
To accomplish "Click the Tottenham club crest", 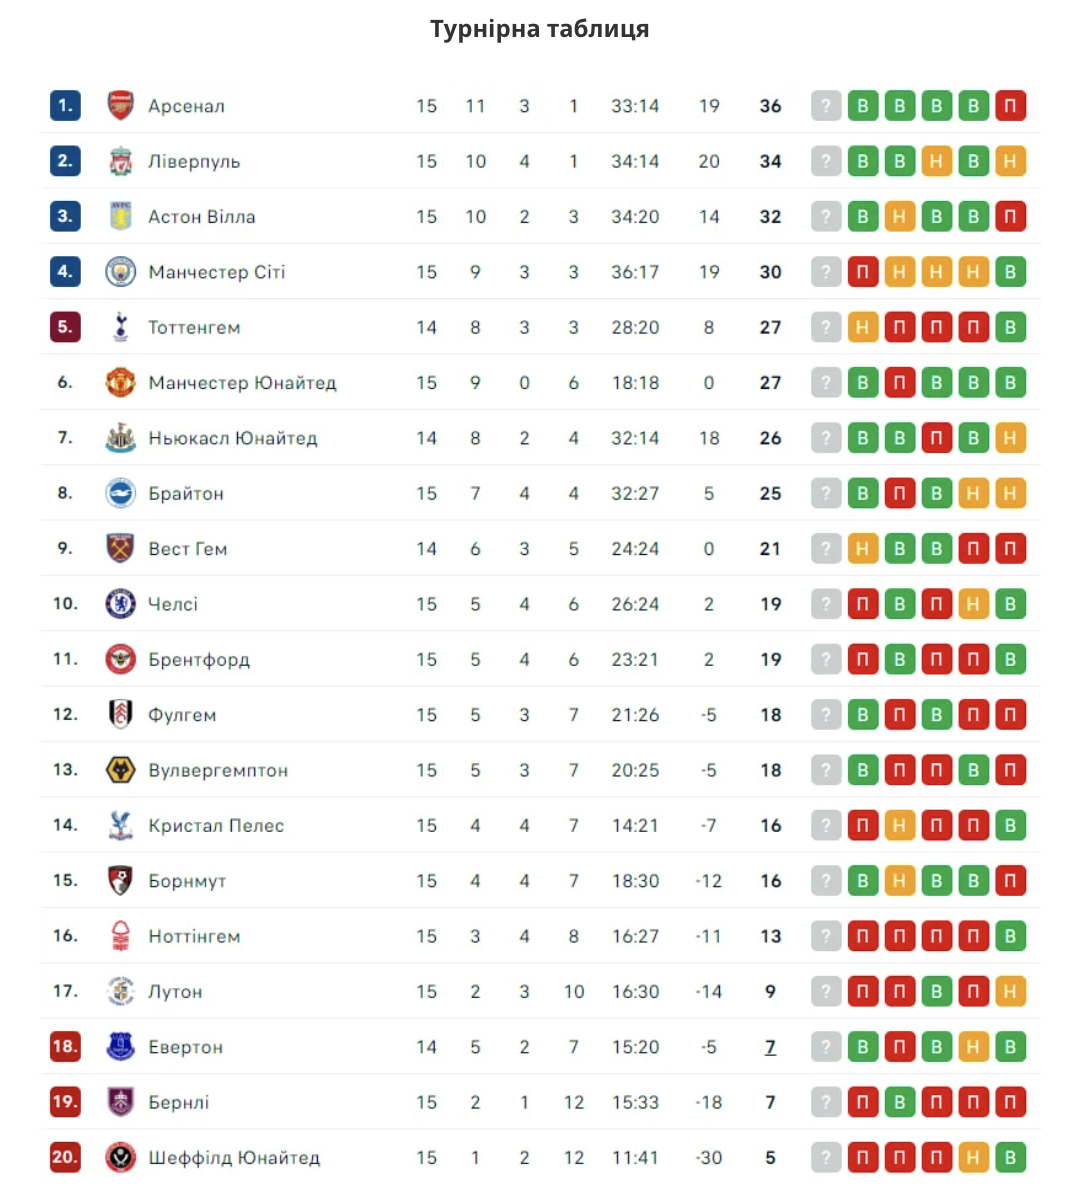I will click(120, 327).
